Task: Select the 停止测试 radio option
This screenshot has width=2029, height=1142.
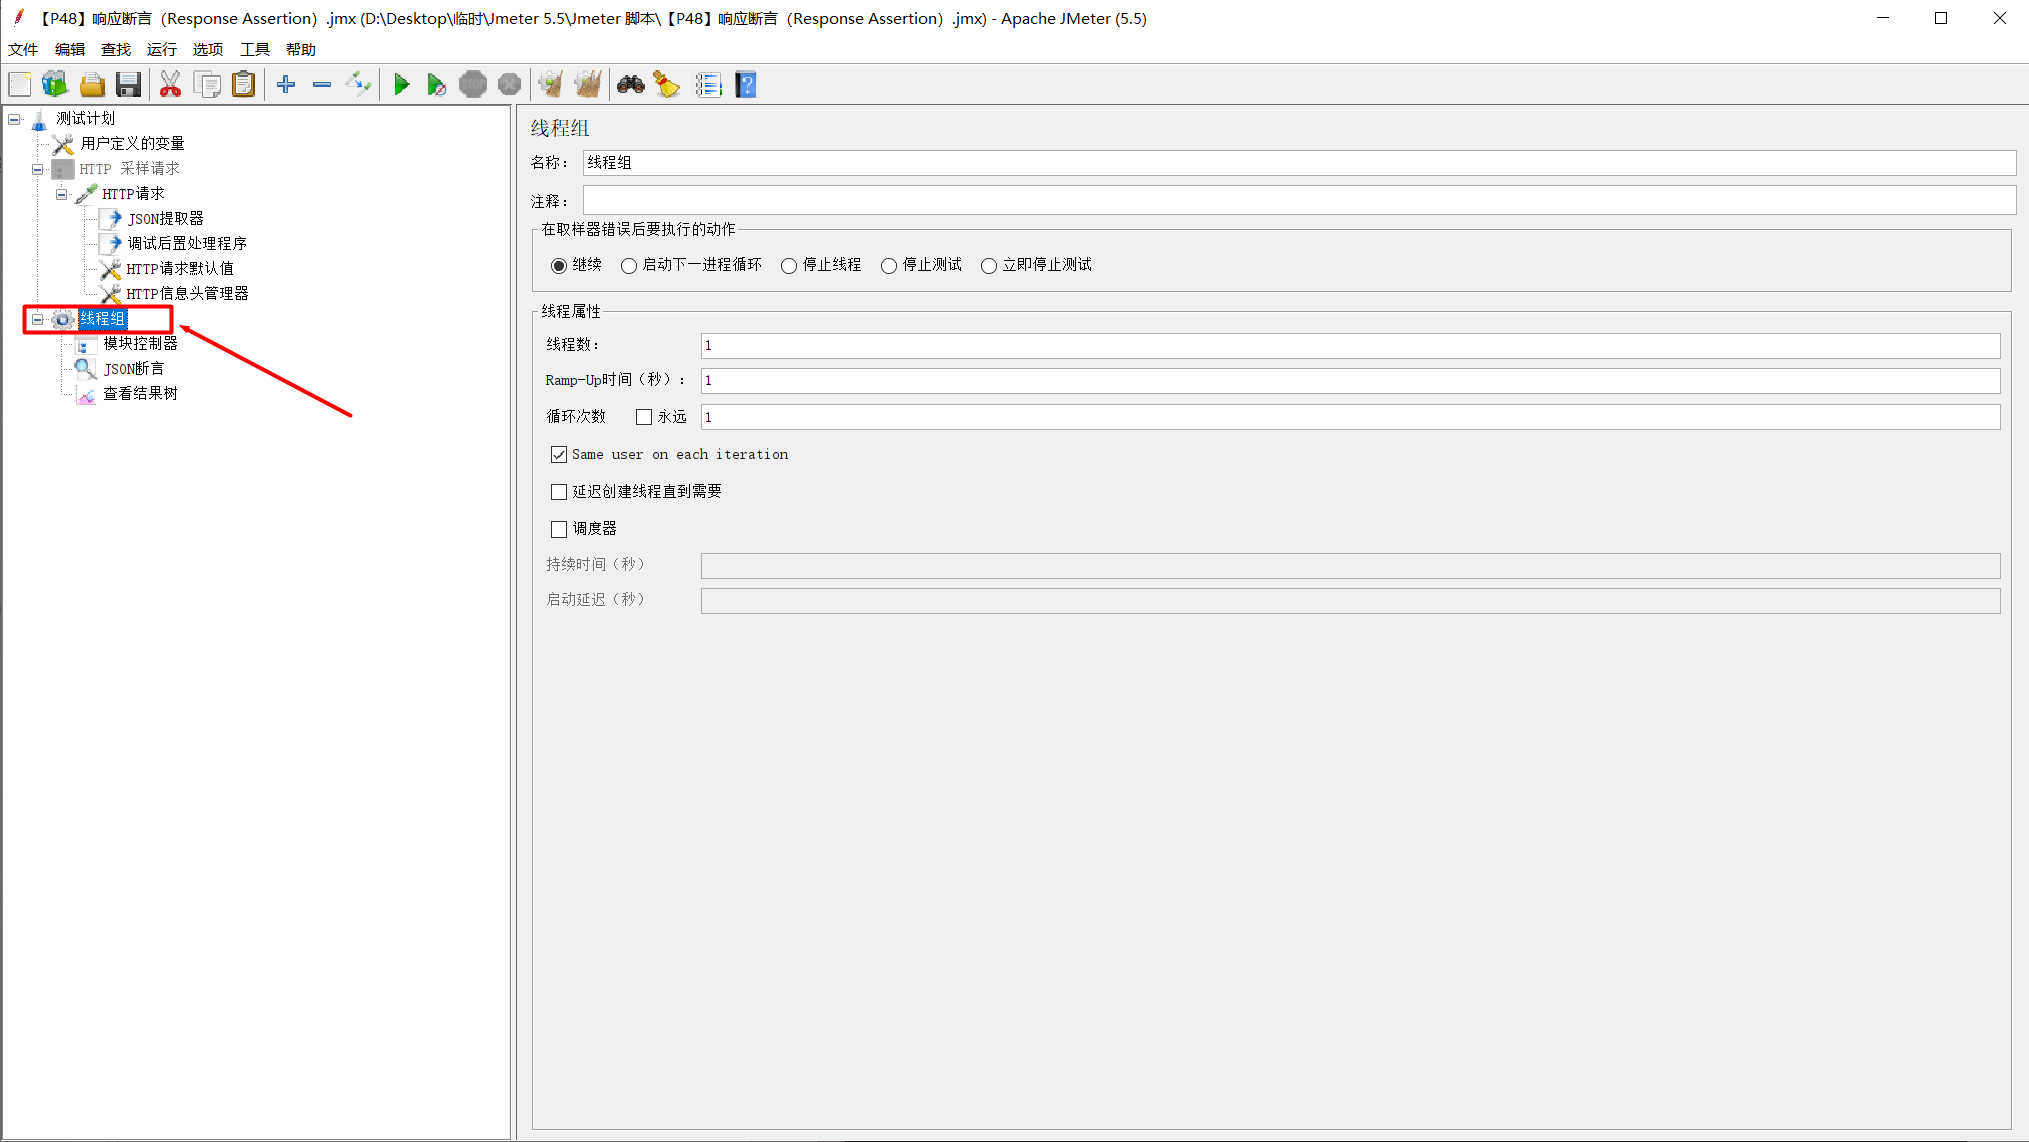Action: 889,265
